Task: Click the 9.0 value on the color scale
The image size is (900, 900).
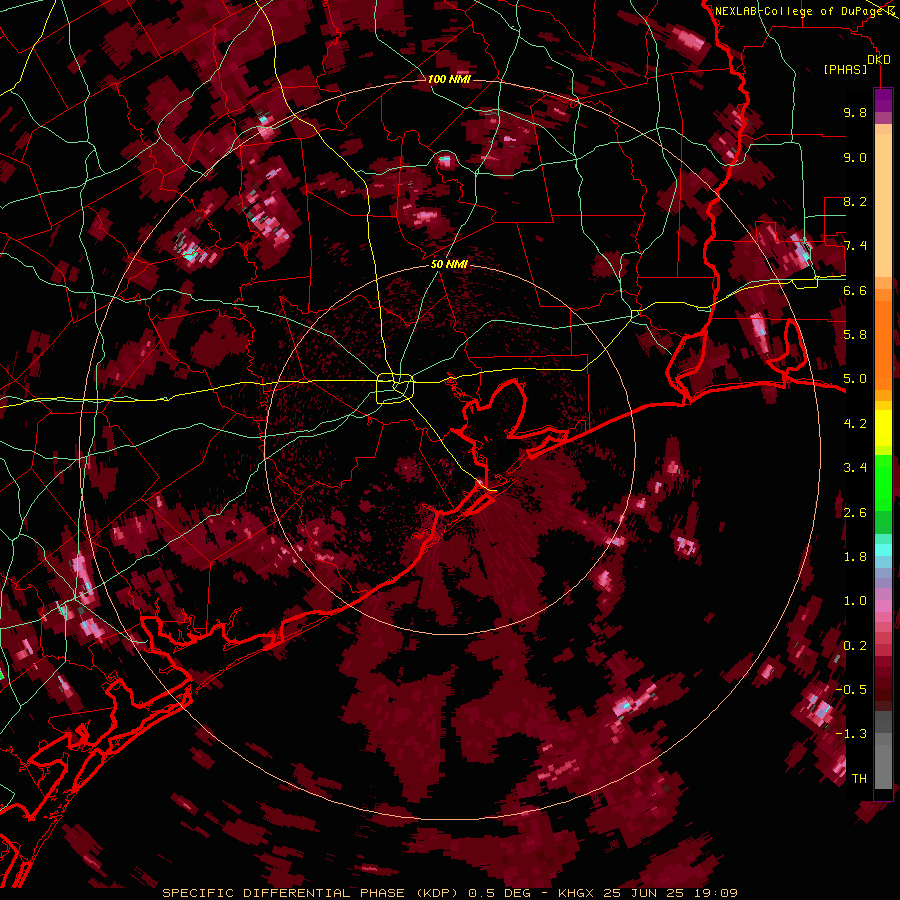Action: click(x=855, y=158)
